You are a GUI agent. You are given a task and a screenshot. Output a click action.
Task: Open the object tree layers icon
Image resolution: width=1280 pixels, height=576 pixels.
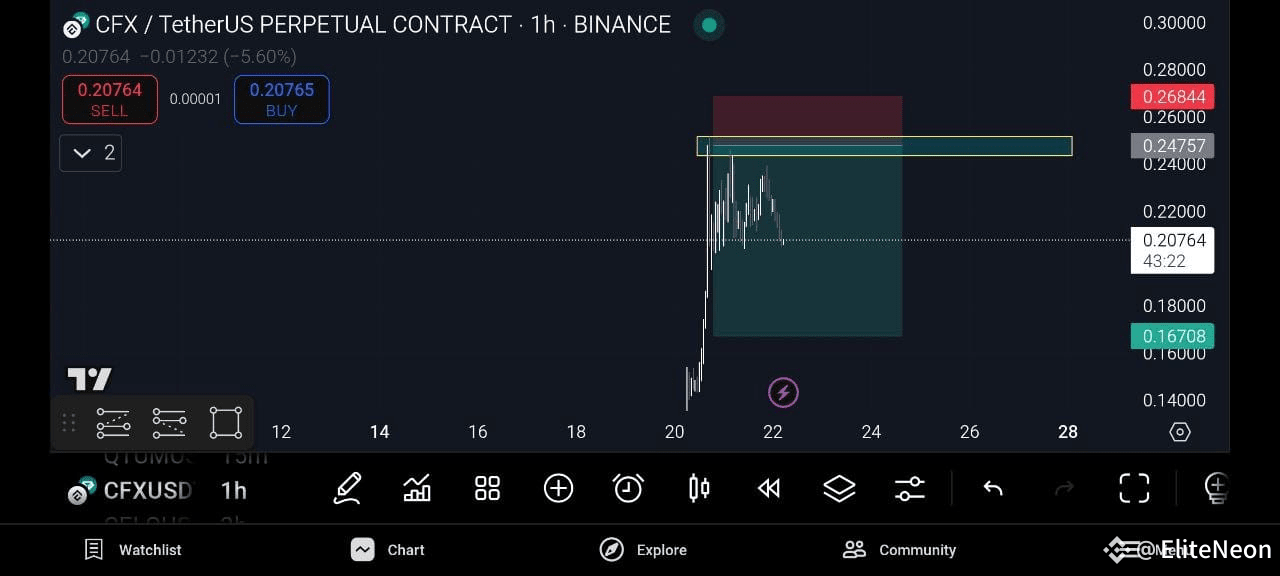tap(839, 488)
